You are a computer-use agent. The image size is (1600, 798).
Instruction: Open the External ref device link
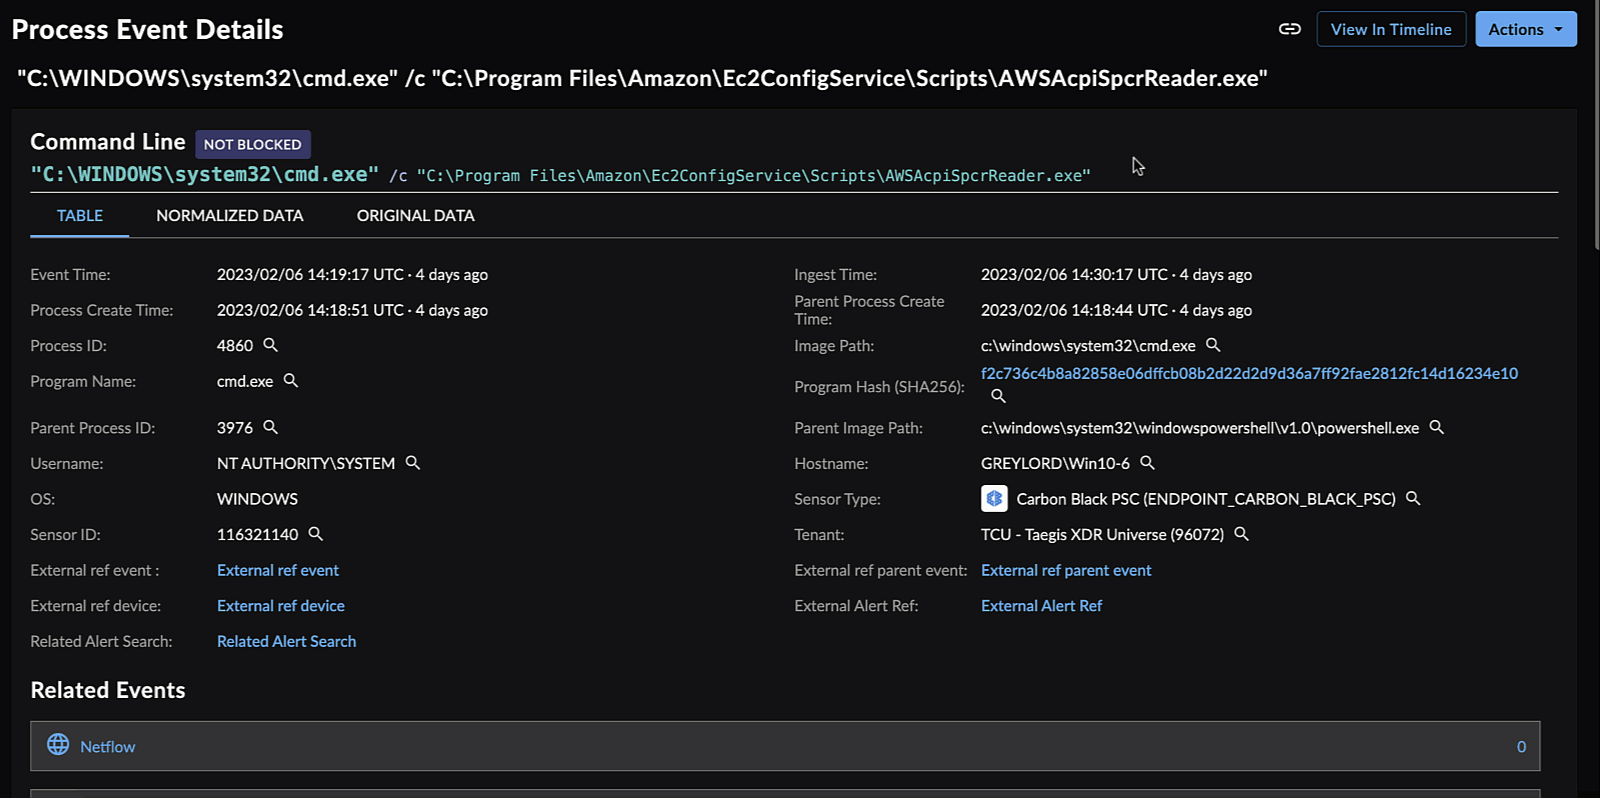(281, 606)
